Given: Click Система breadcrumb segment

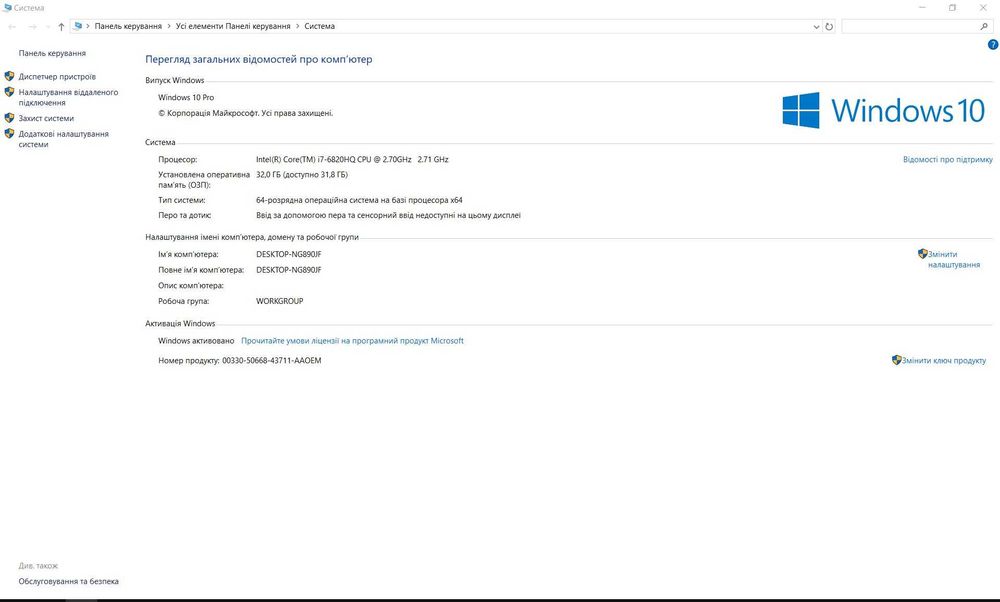Looking at the screenshot, I should (x=320, y=26).
